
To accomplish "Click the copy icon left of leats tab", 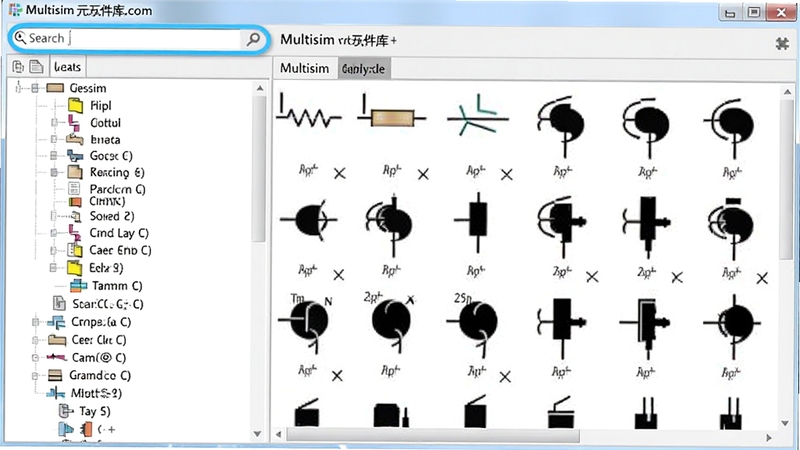I will tap(18, 67).
